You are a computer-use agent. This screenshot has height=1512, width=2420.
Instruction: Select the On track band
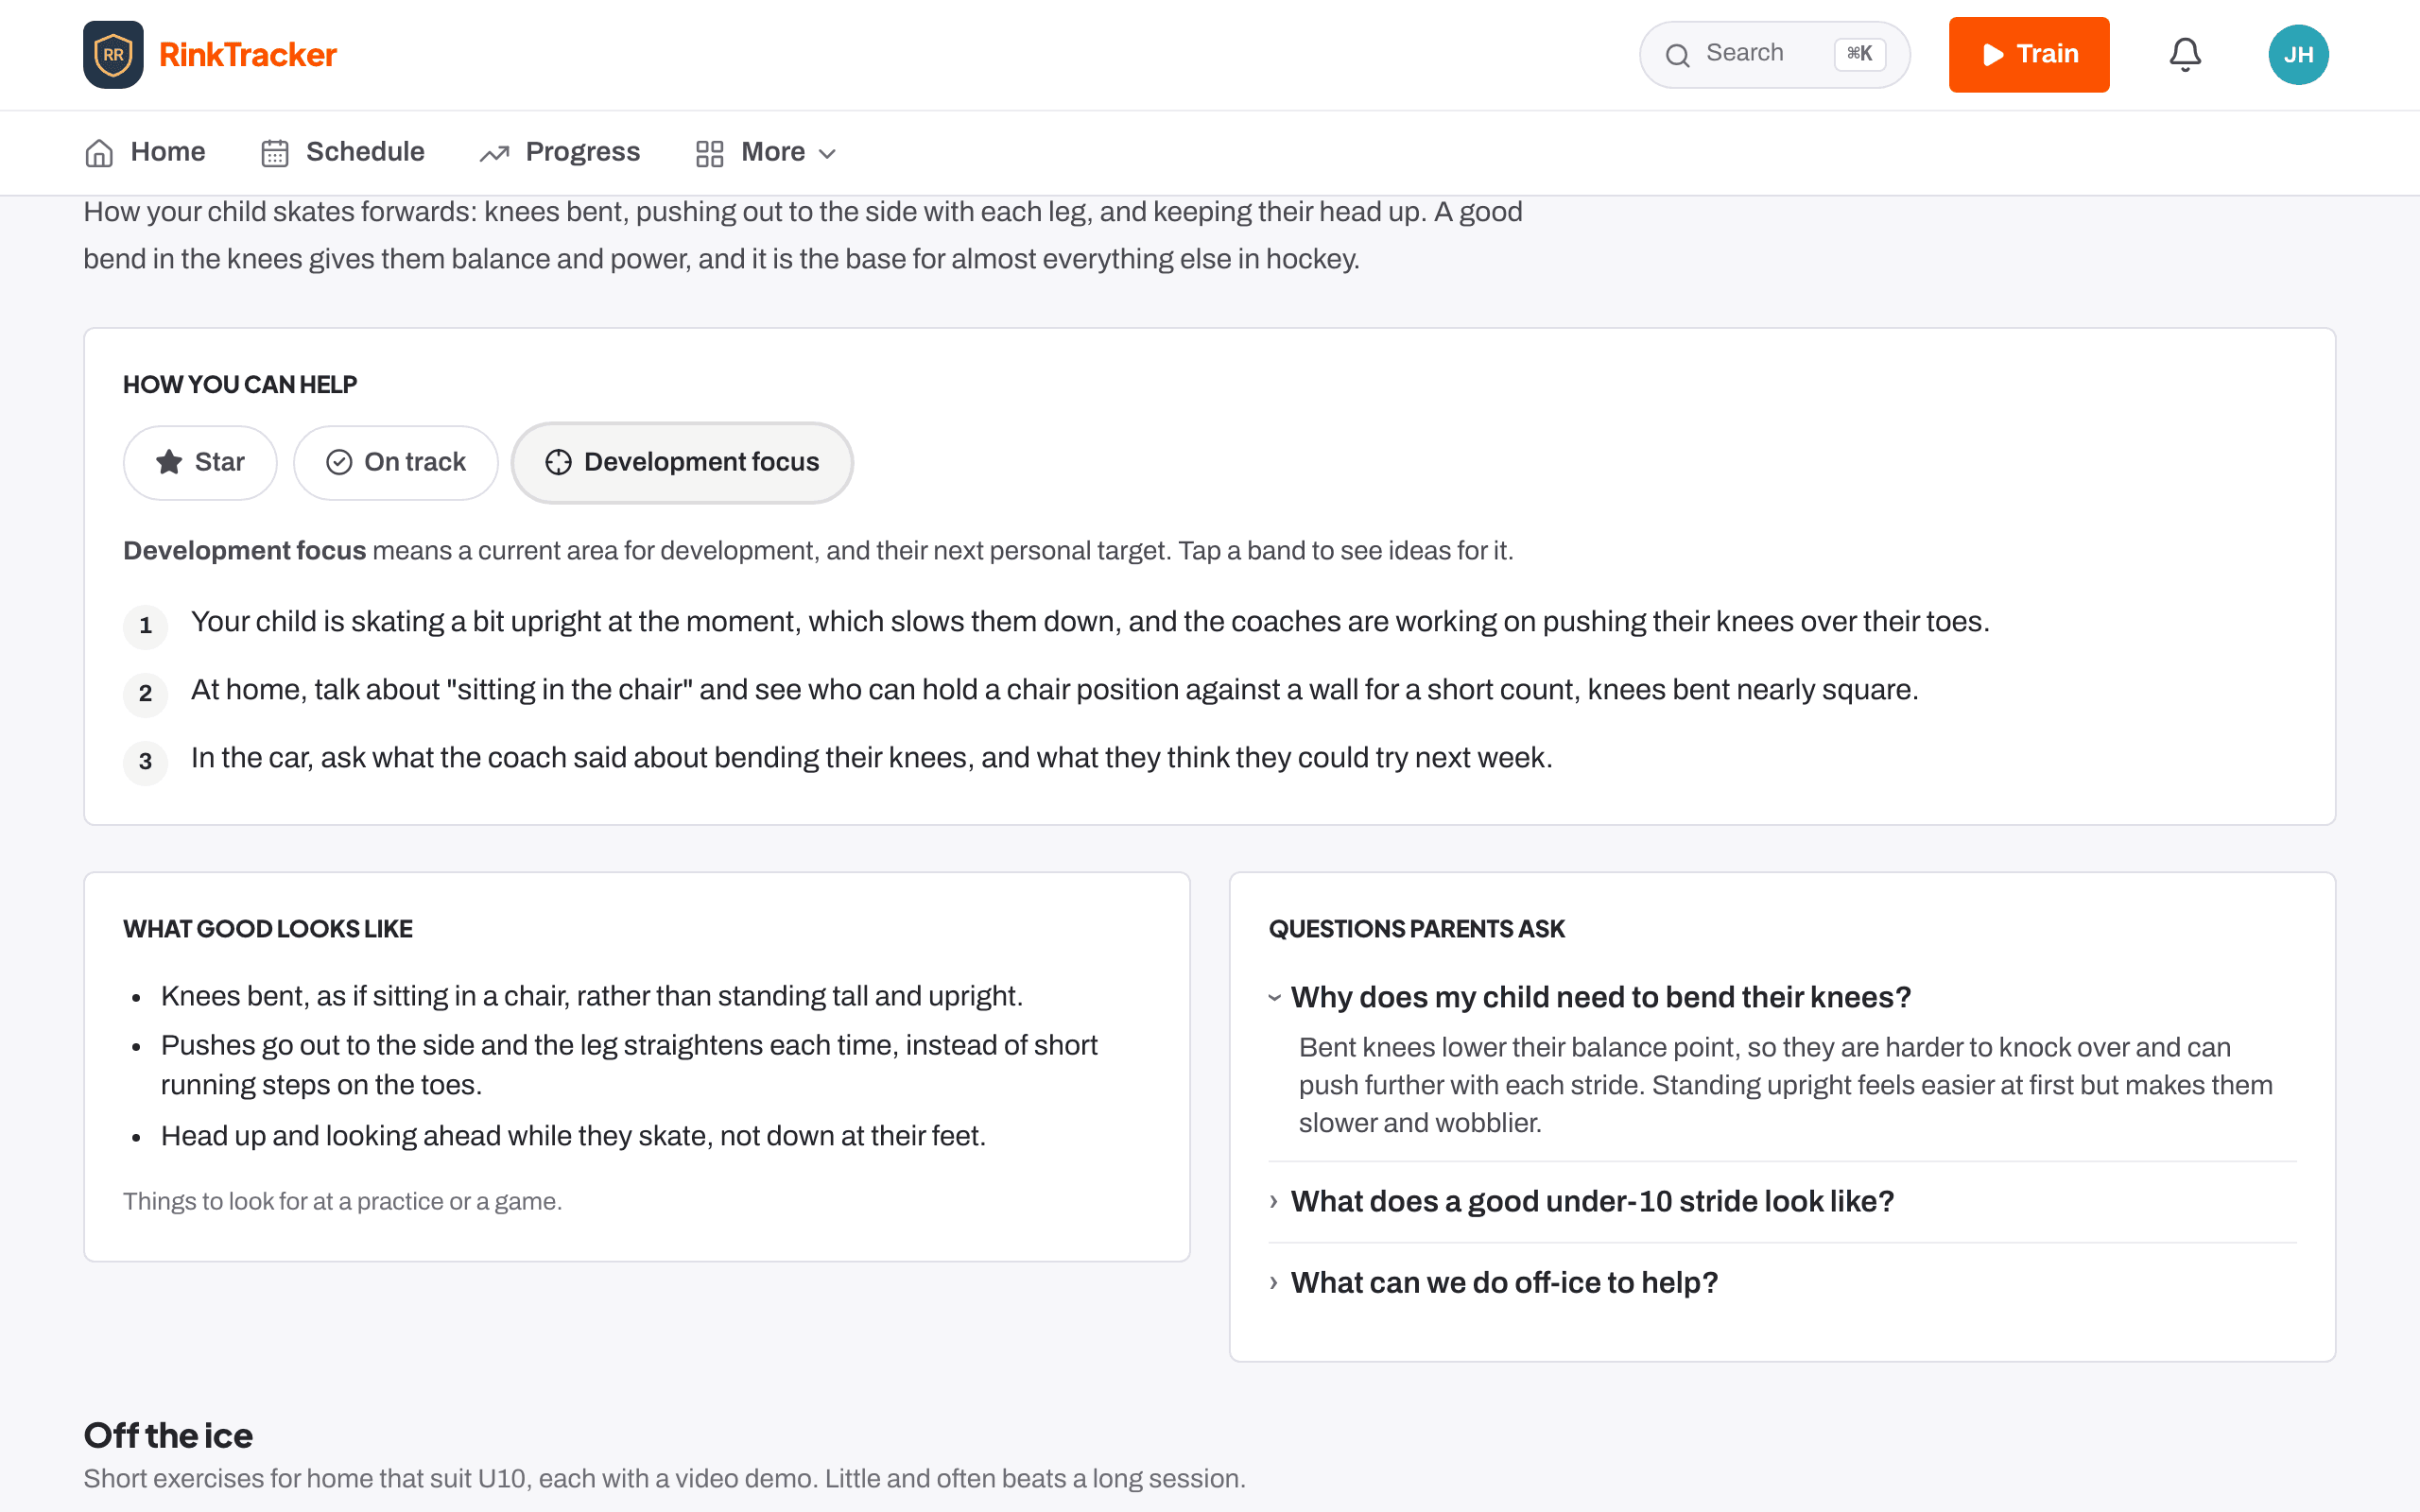(396, 462)
